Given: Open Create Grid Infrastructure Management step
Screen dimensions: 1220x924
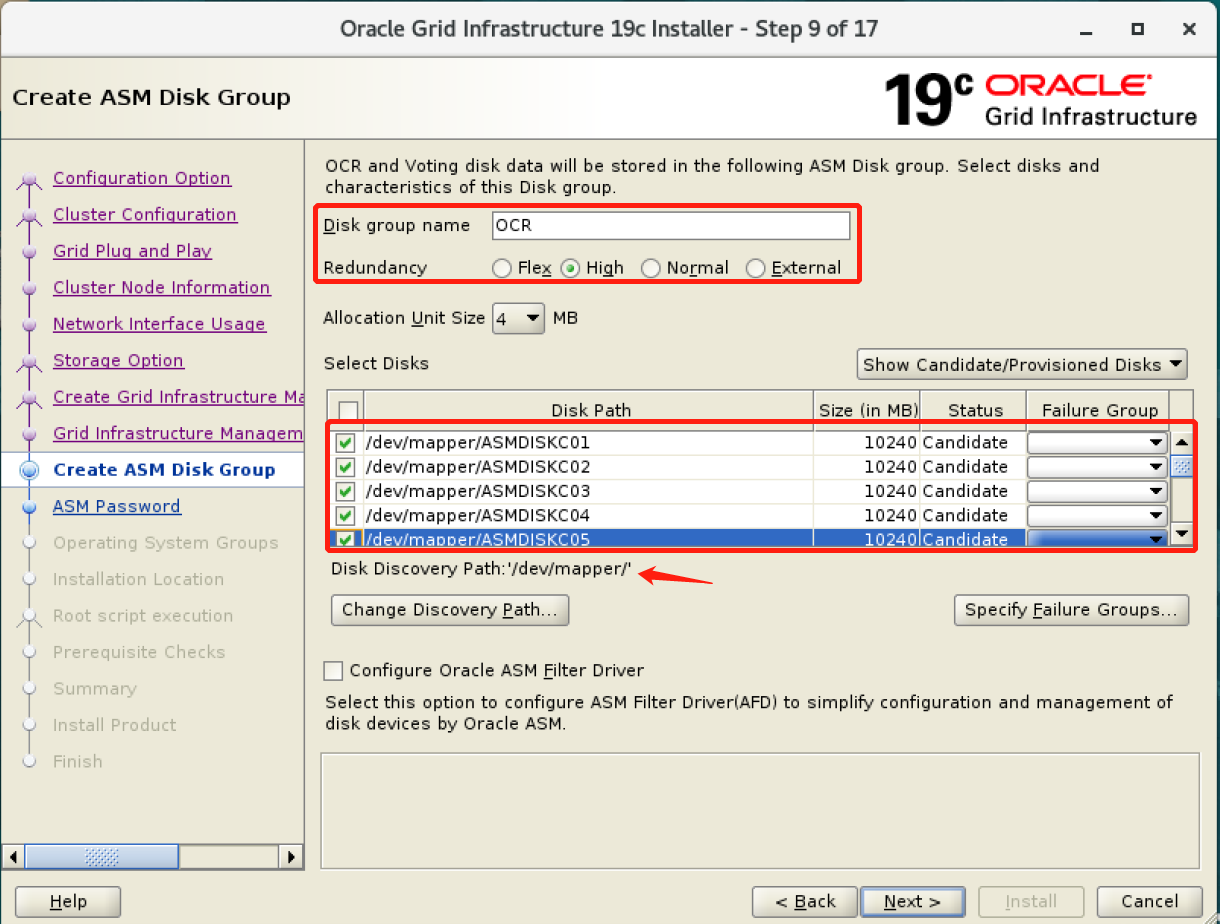Looking at the screenshot, I should [178, 397].
